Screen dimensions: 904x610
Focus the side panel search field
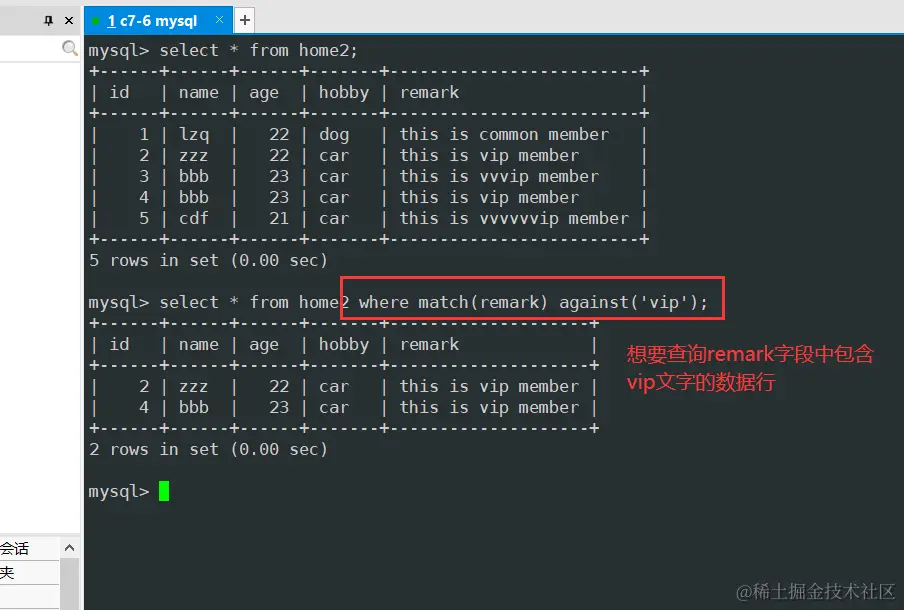pyautogui.click(x=30, y=48)
